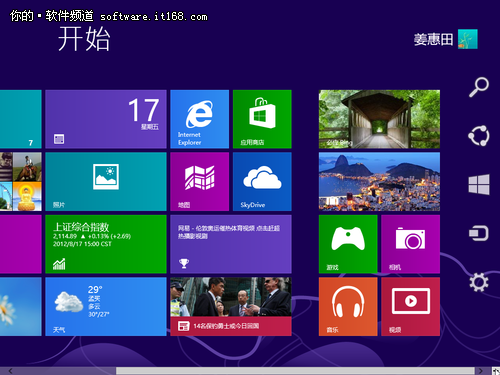Open the Camera tile
Image resolution: width=500 pixels, height=375 pixels.
point(410,244)
